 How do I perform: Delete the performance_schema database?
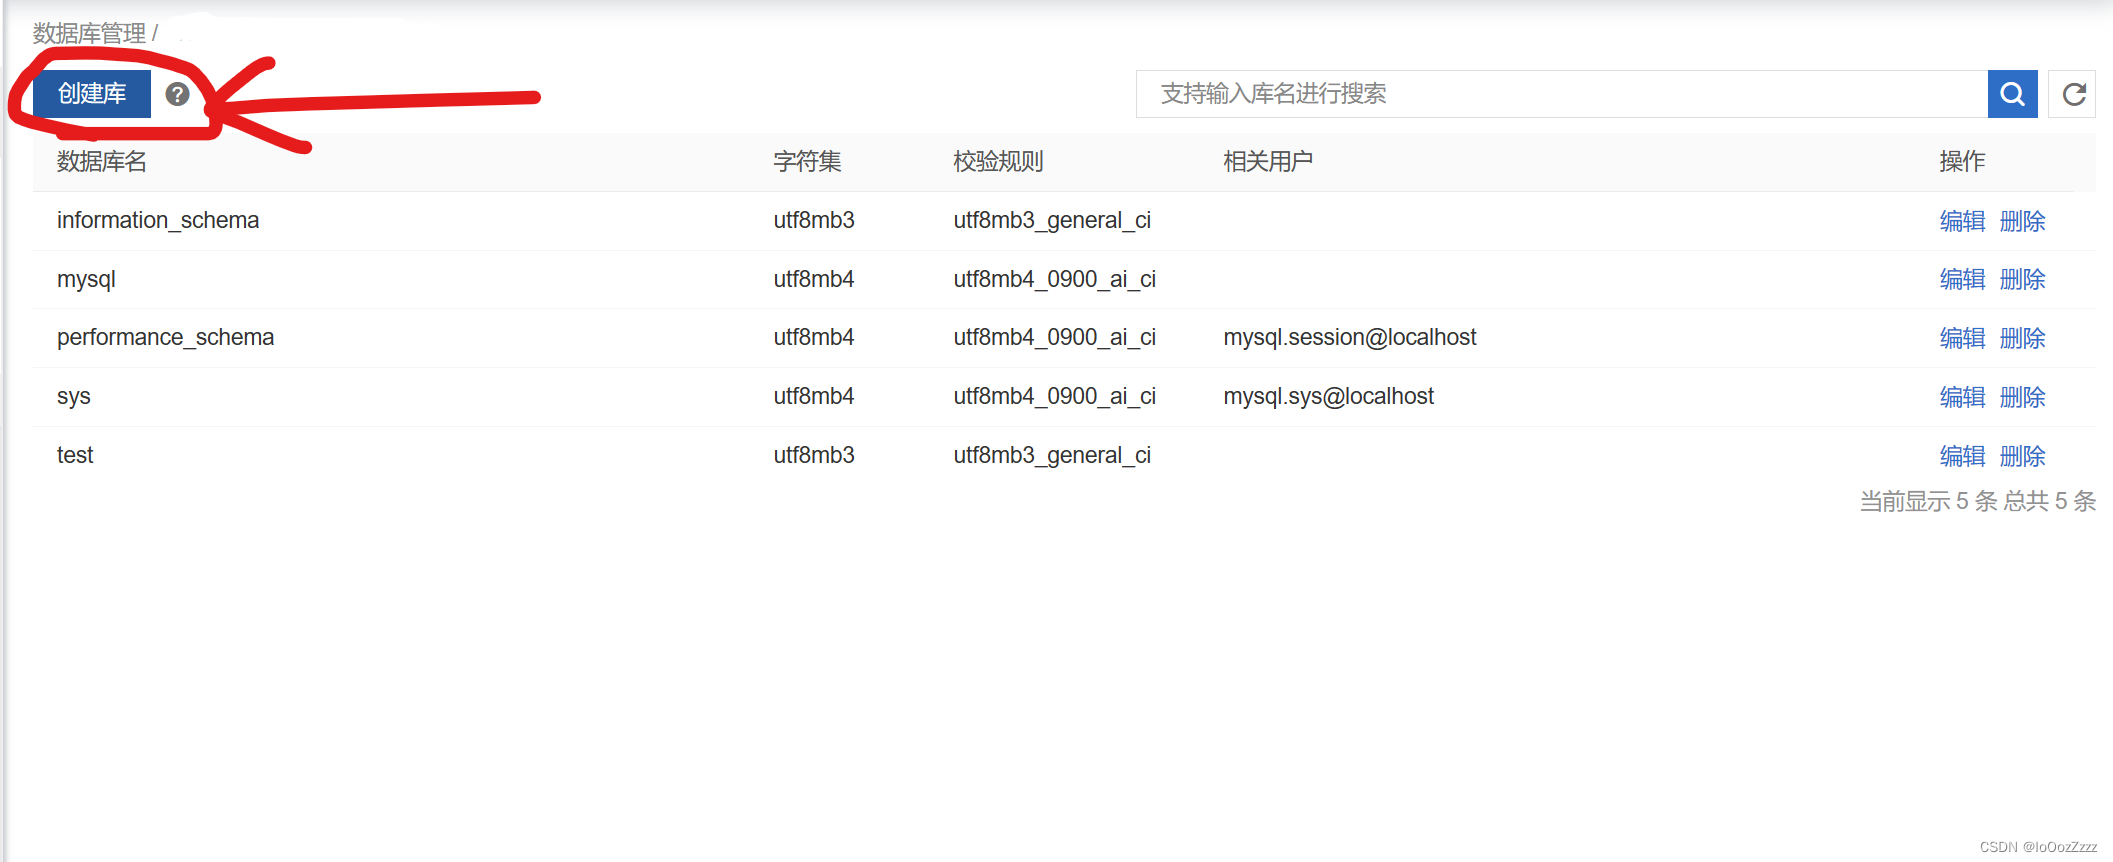[x=2022, y=338]
